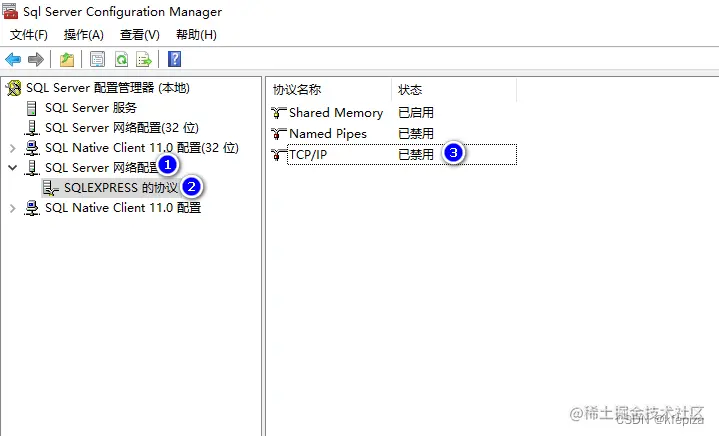Select SQL Native Client 11.0 配置 item
Image resolution: width=719 pixels, height=436 pixels.
123,208
